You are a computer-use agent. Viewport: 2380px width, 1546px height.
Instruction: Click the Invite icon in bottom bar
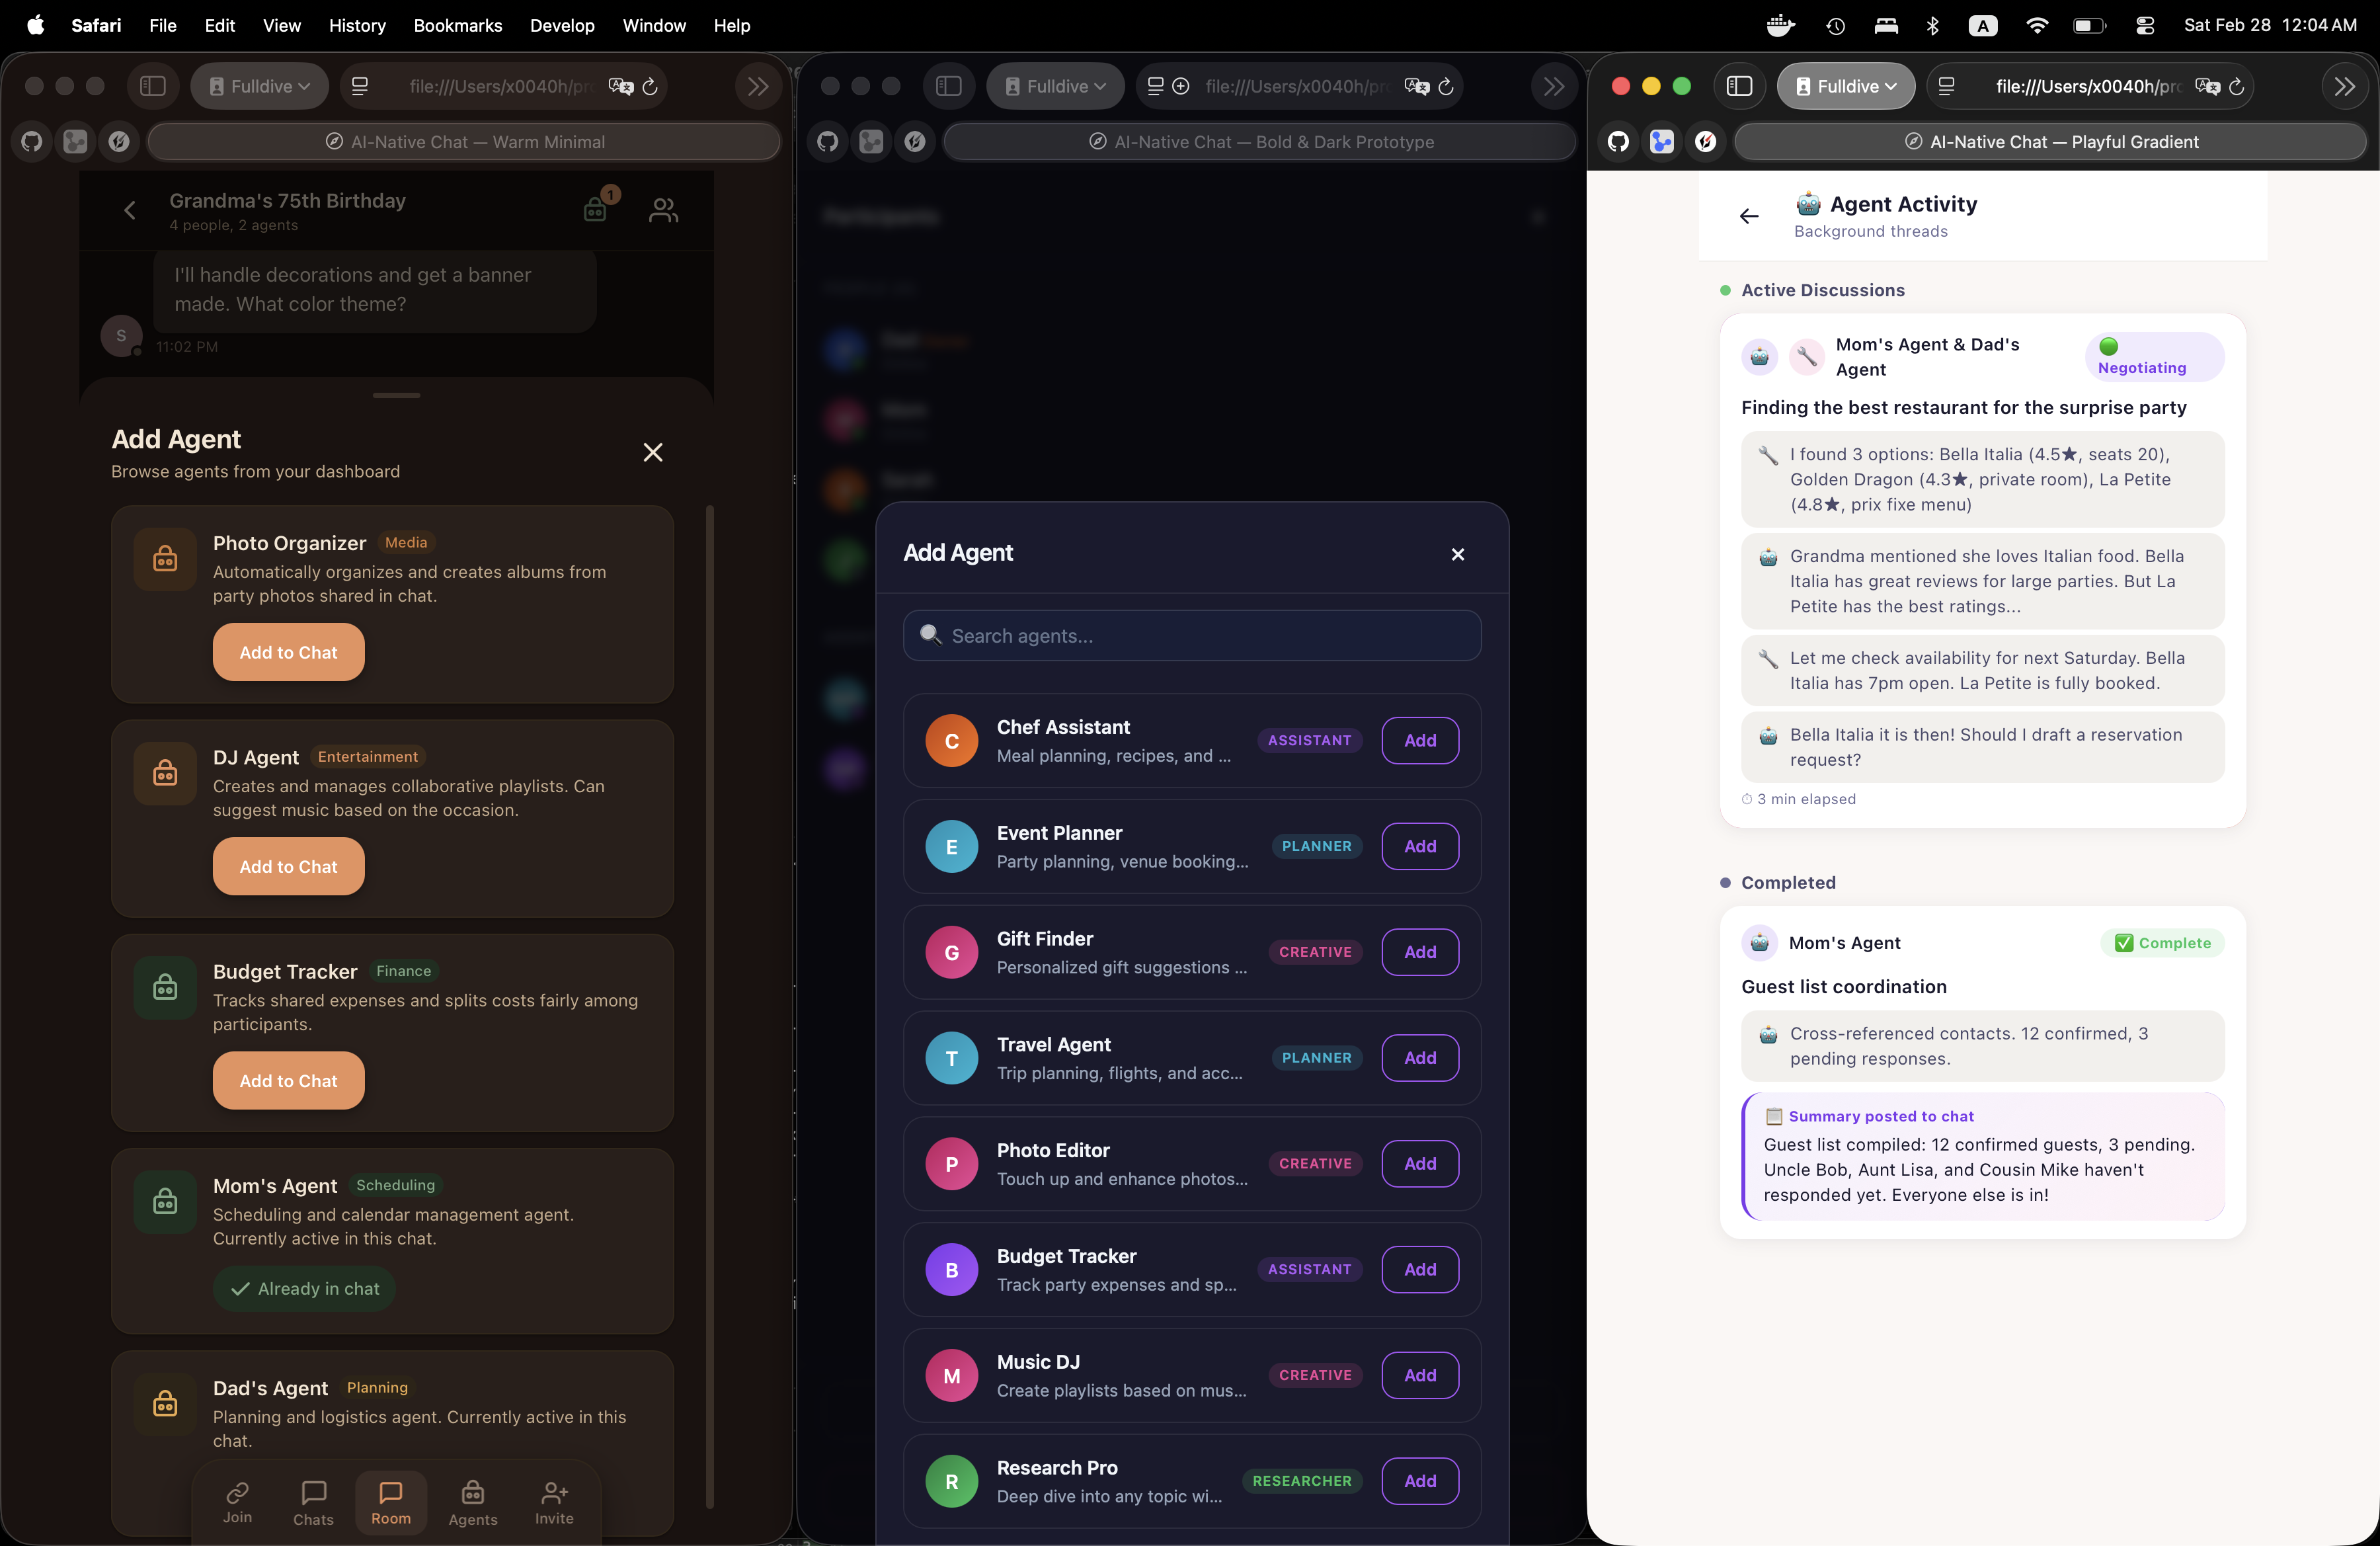[x=553, y=1501]
